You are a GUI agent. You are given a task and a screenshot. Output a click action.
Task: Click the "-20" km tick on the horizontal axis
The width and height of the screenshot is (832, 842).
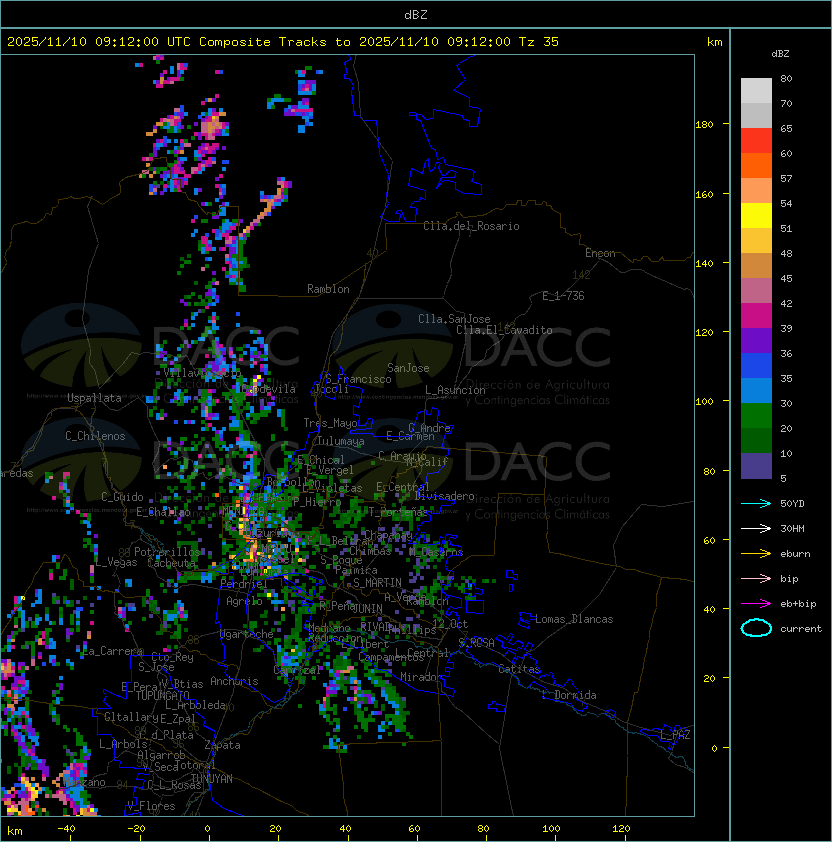pyautogui.click(x=136, y=829)
